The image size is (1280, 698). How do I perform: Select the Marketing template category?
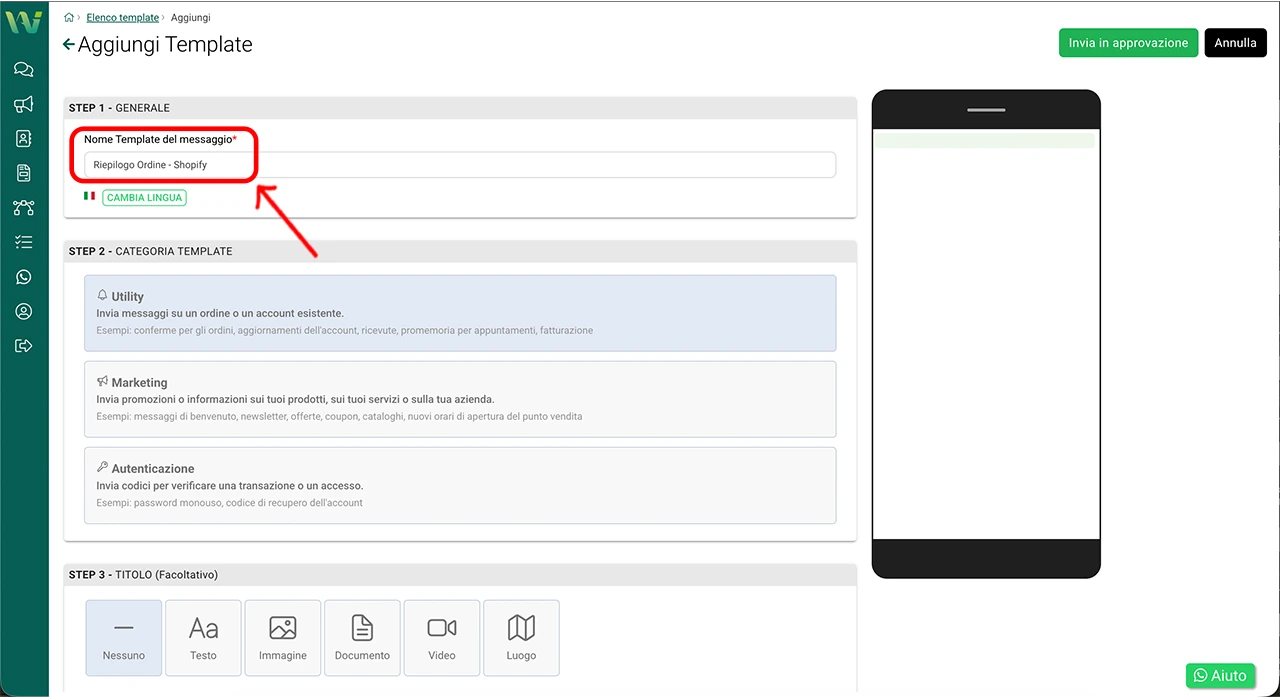pyautogui.click(x=460, y=399)
